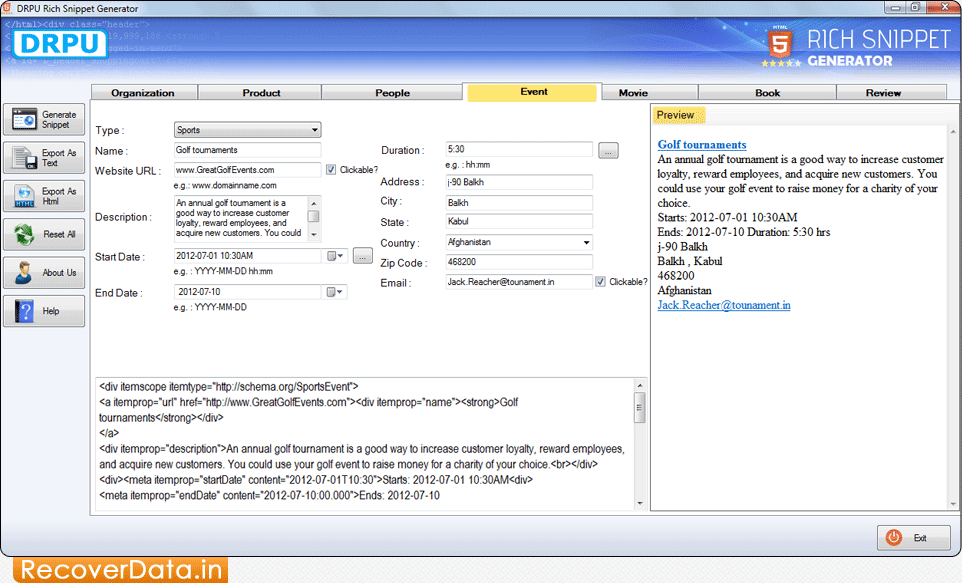Click the code output scrollbar thumb
Viewport: 962px width, 583px height.
(640, 407)
